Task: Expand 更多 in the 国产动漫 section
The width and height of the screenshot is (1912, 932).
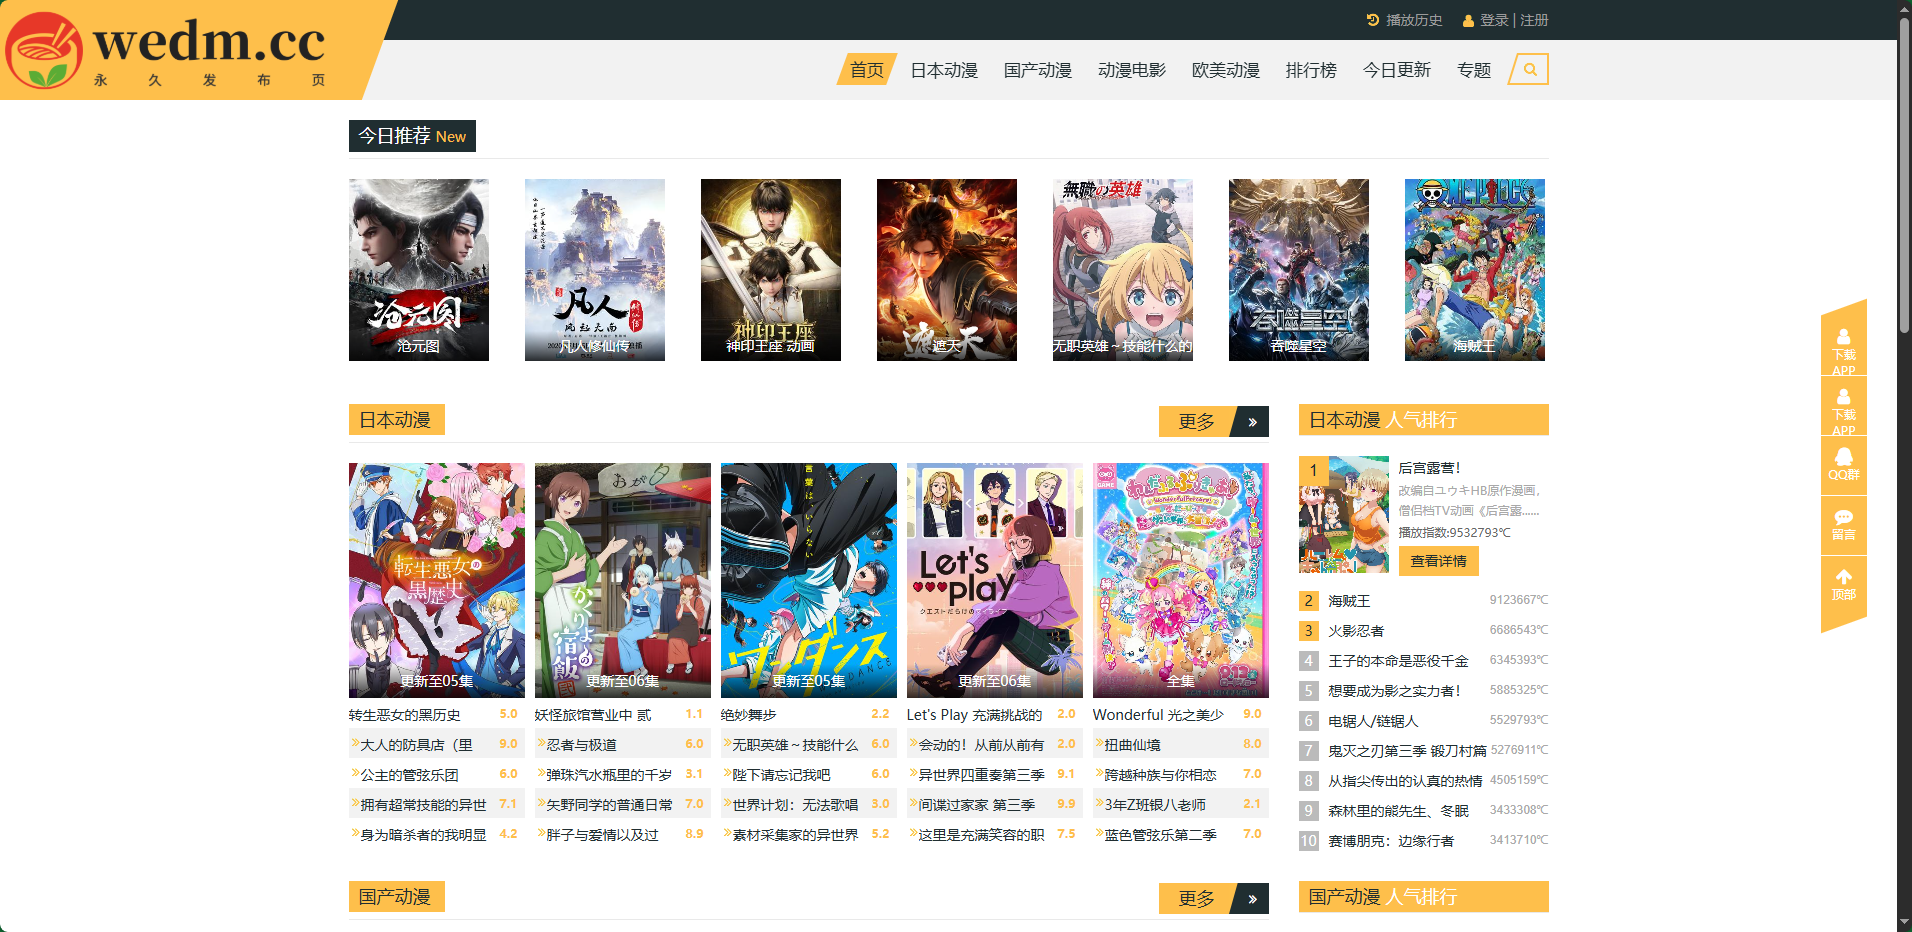Action: tap(1213, 899)
